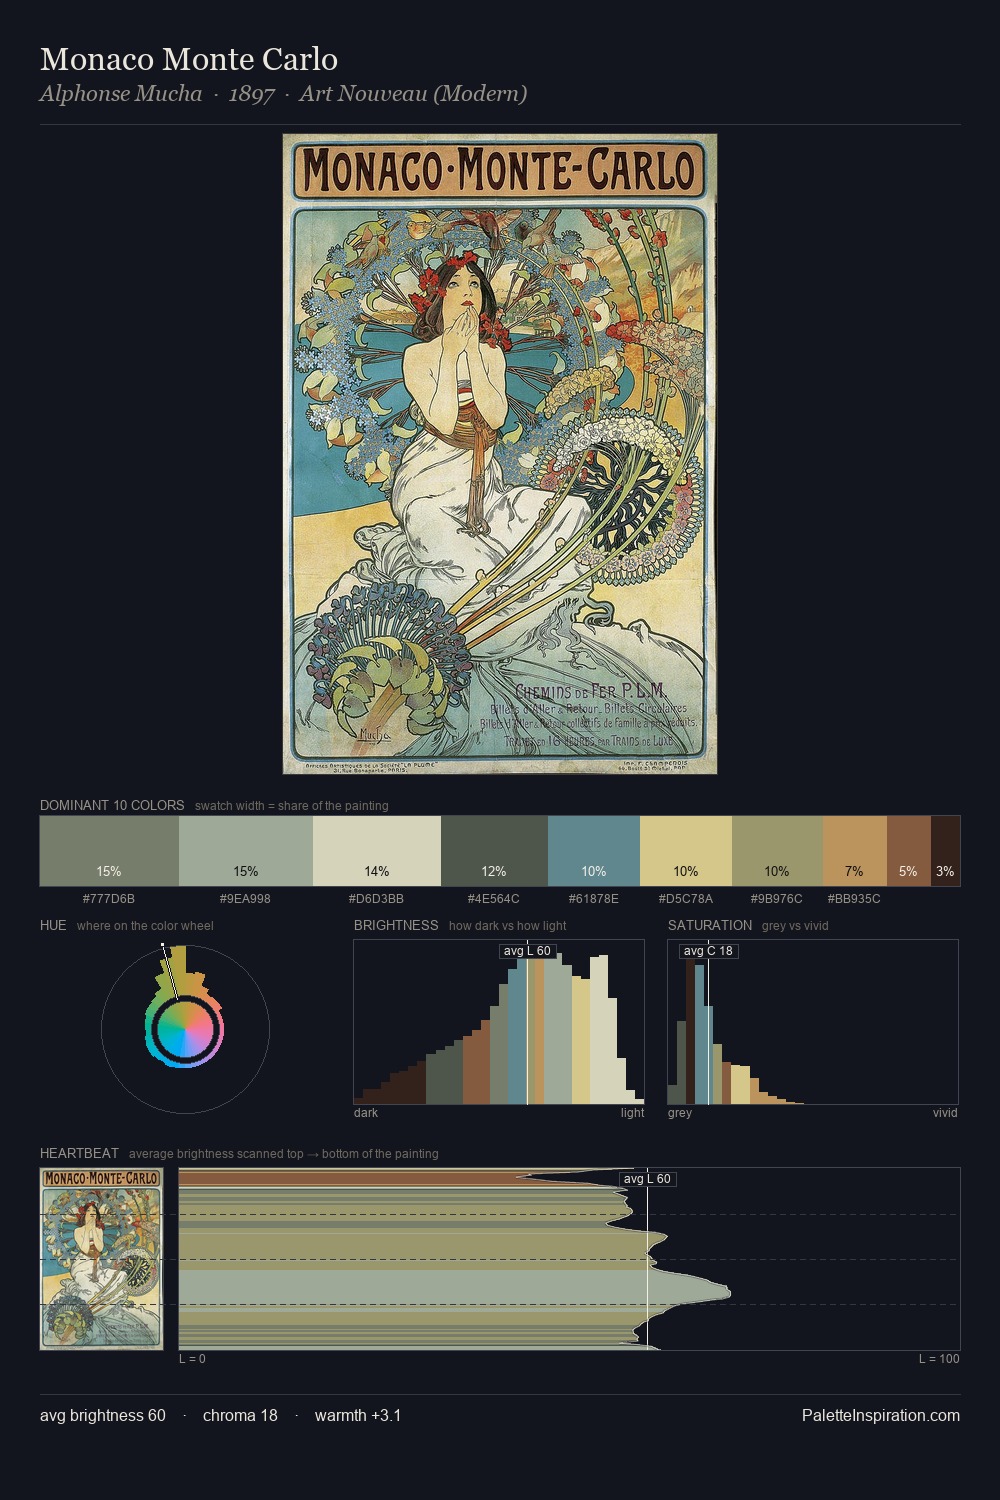Click the hex code #61878E text
Screen dimensions: 1000x1500
click(594, 899)
